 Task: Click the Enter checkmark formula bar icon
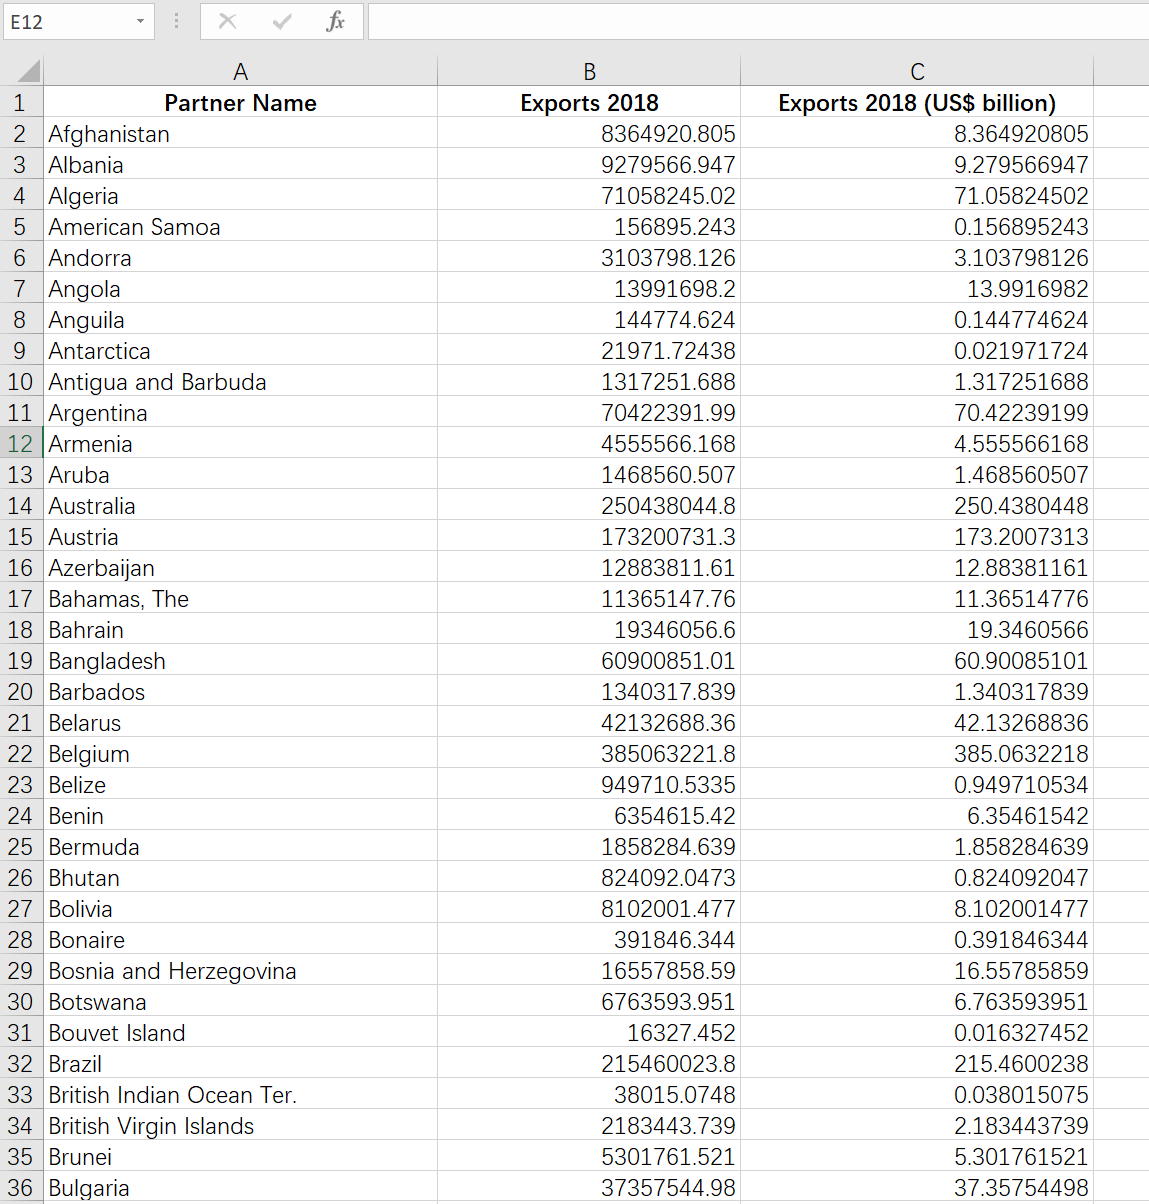pos(282,21)
